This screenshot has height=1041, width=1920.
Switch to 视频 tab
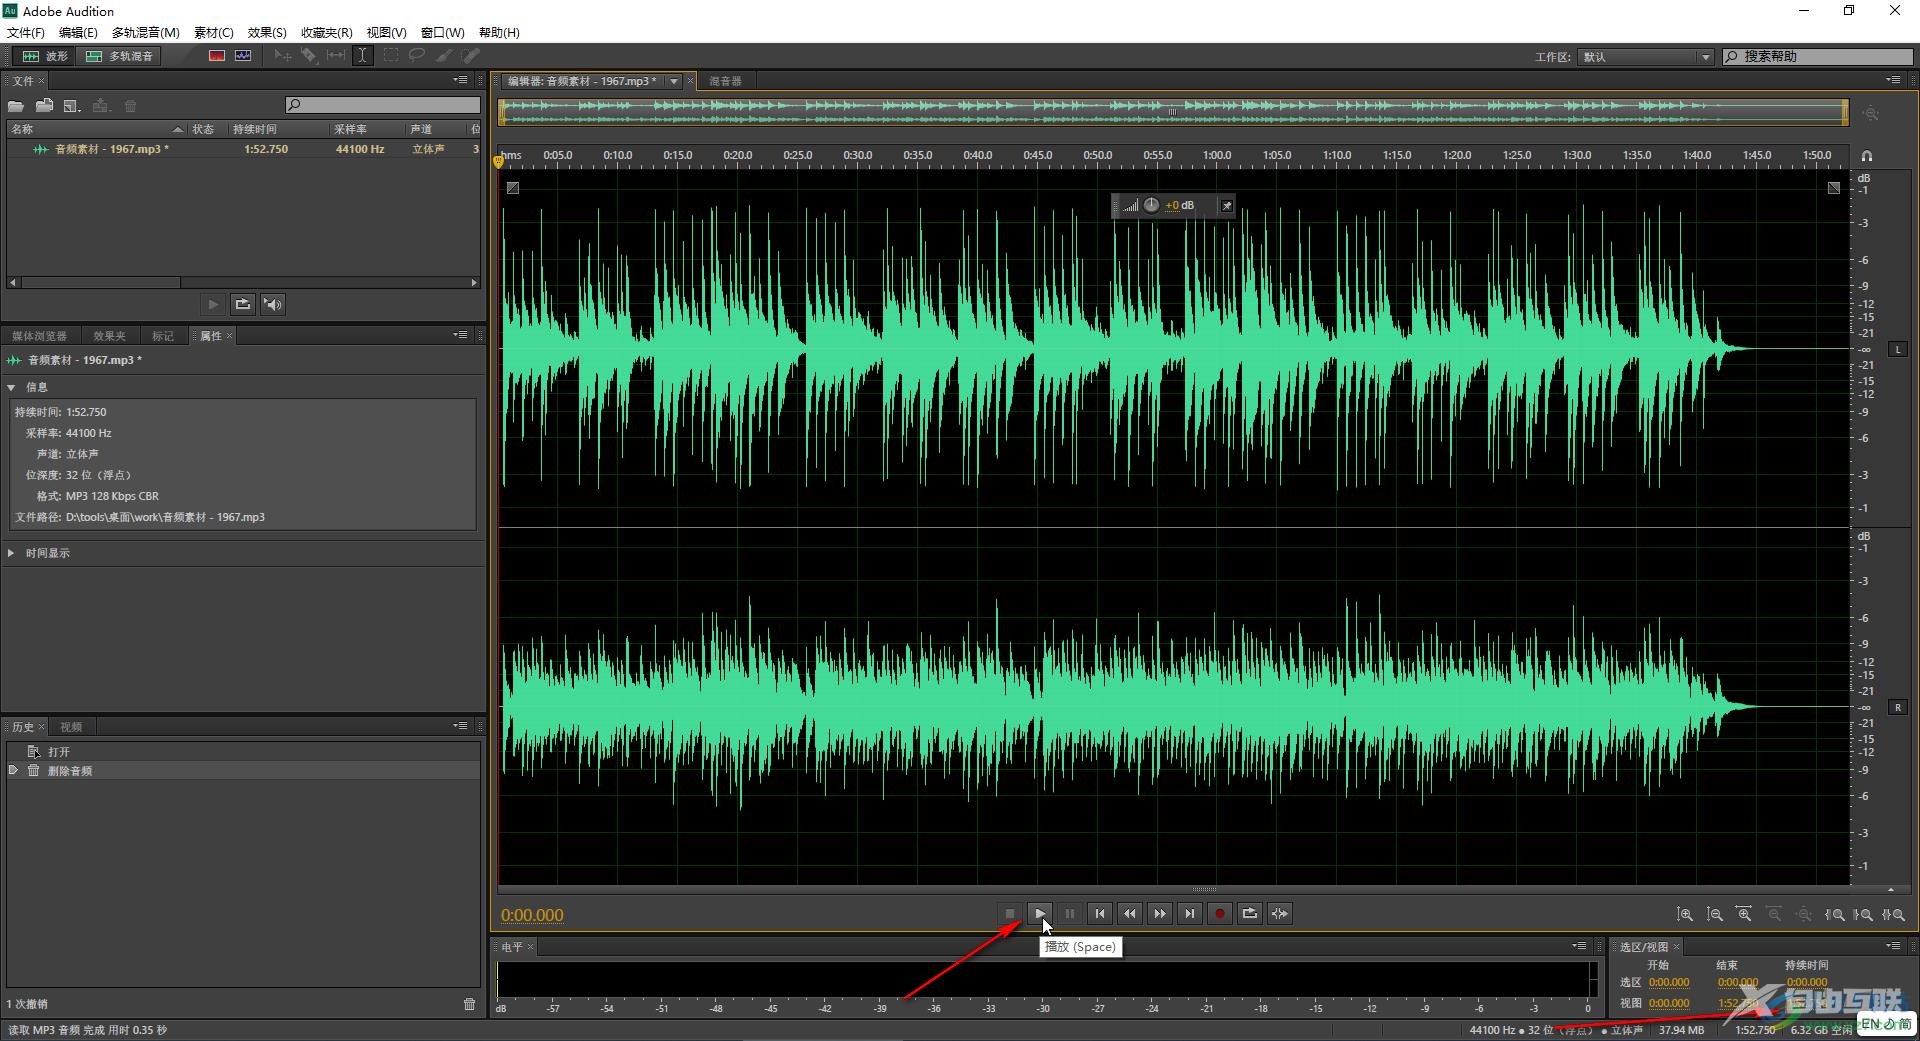tap(71, 727)
